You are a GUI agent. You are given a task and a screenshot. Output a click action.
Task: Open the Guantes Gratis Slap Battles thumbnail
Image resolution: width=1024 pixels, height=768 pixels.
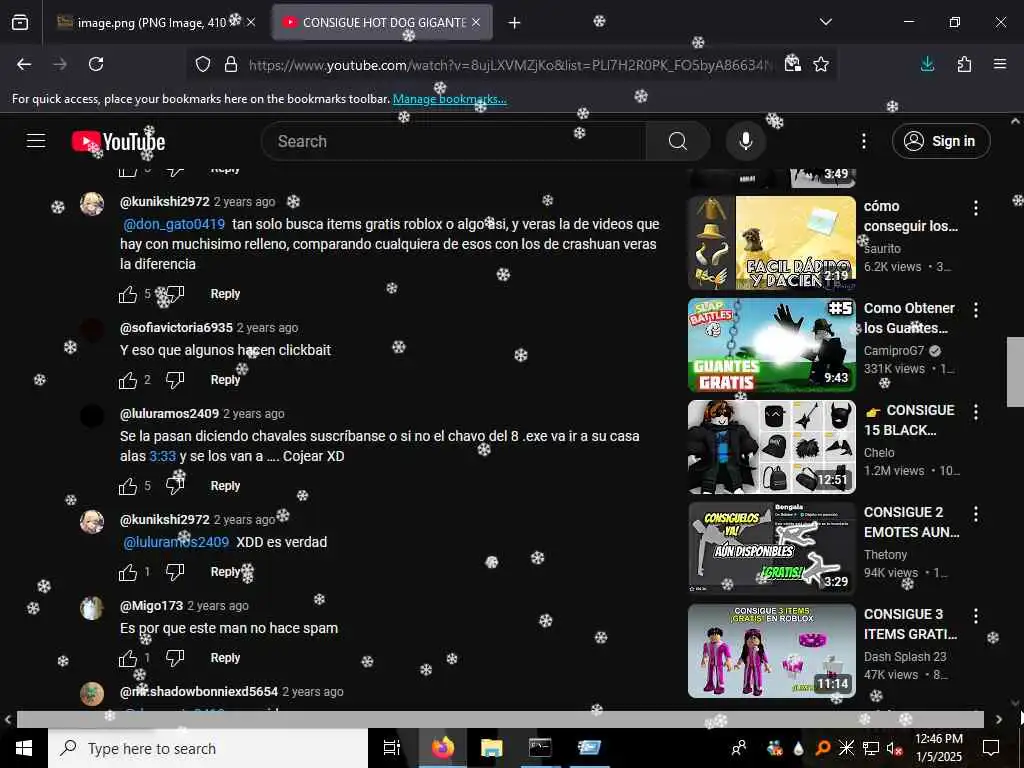click(x=771, y=345)
